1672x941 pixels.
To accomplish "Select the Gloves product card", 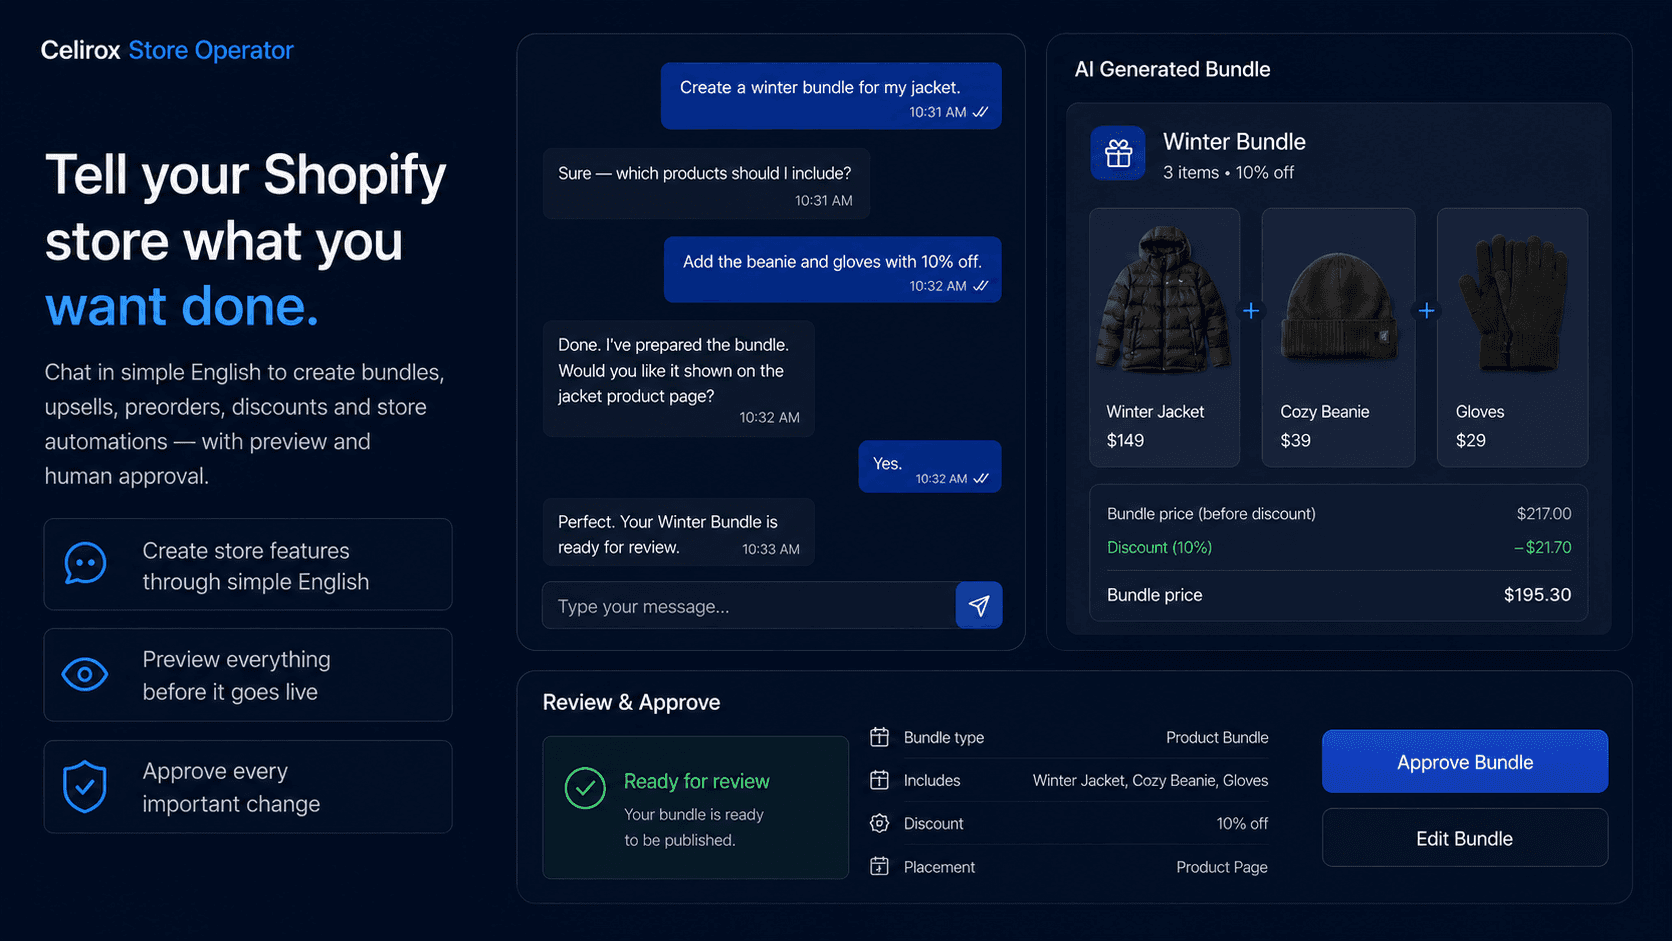I will coord(1512,338).
